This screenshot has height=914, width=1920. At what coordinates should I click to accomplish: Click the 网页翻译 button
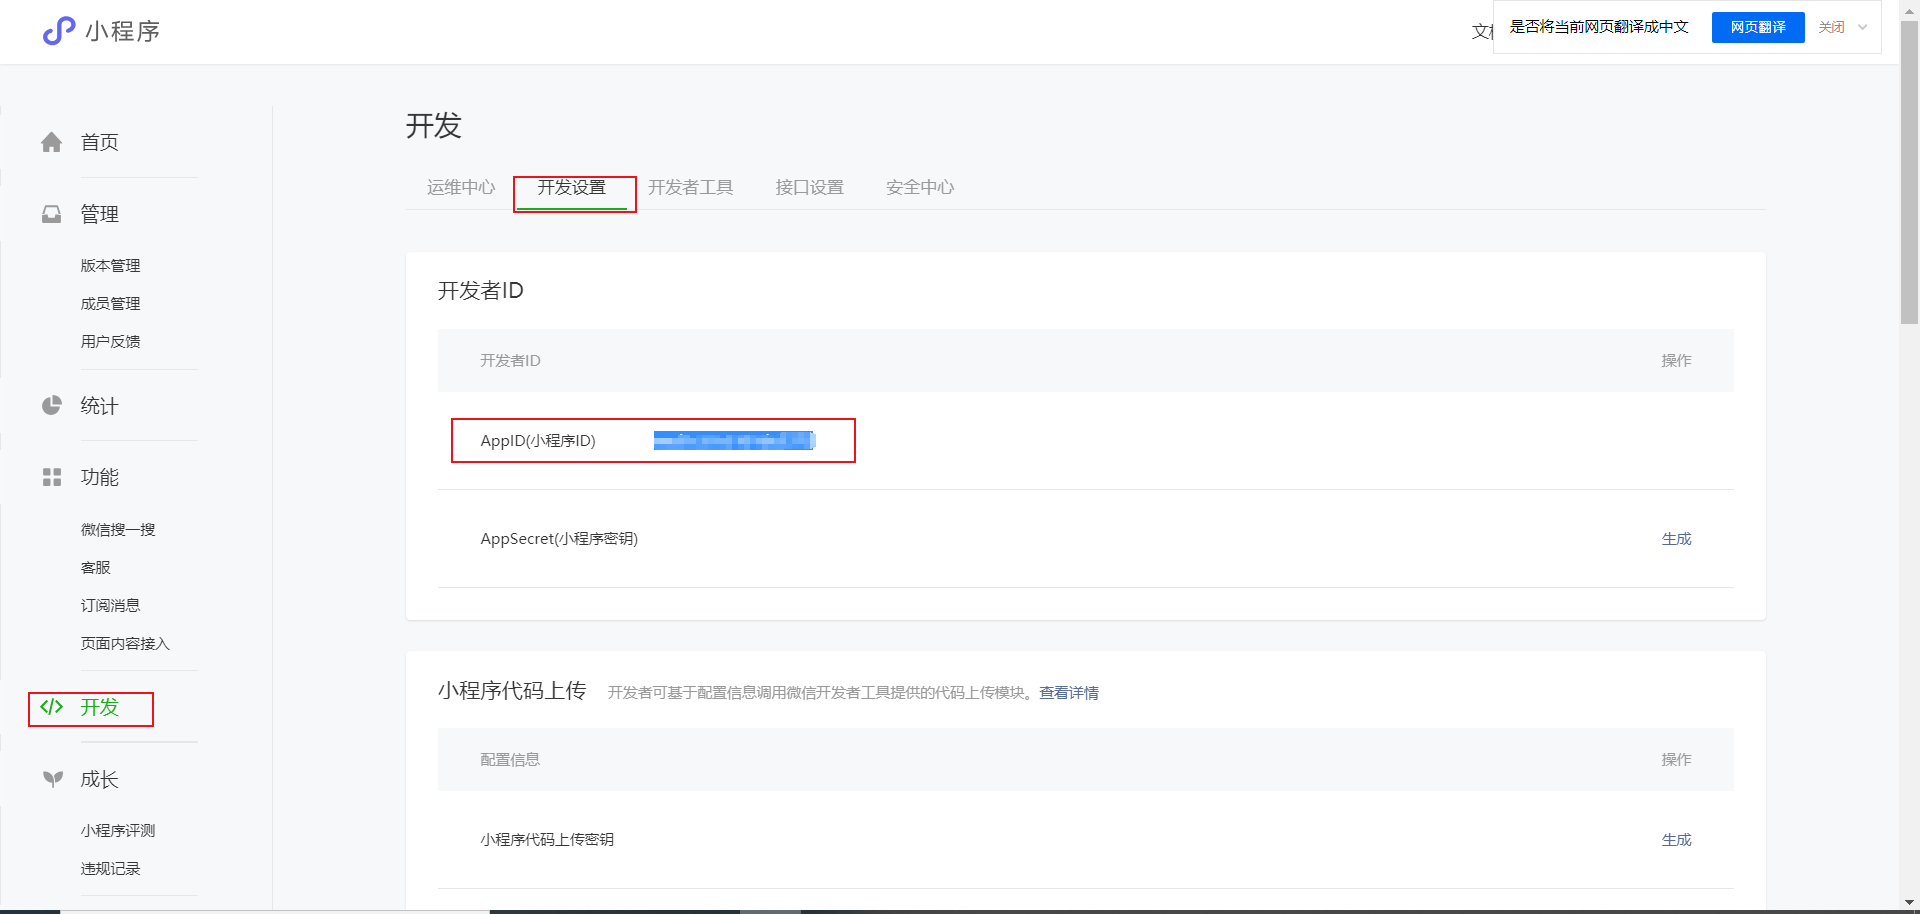(1758, 27)
